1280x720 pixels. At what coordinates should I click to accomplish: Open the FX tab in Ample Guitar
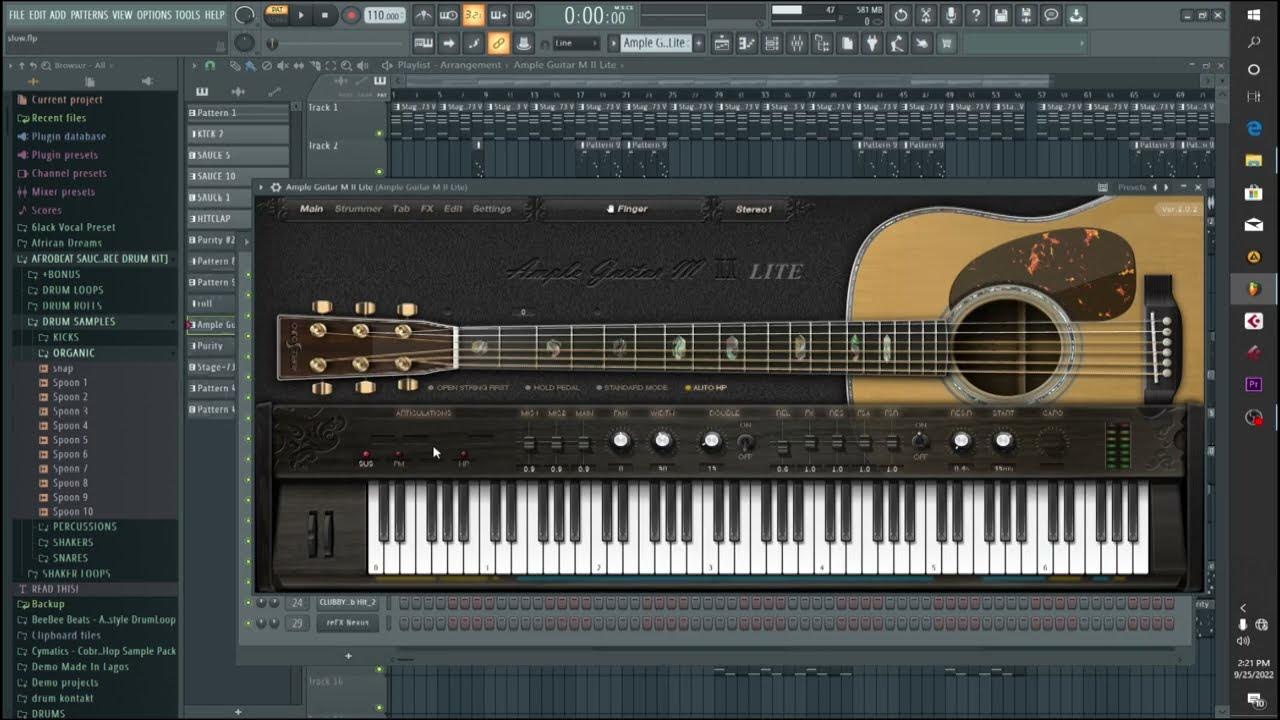click(427, 209)
